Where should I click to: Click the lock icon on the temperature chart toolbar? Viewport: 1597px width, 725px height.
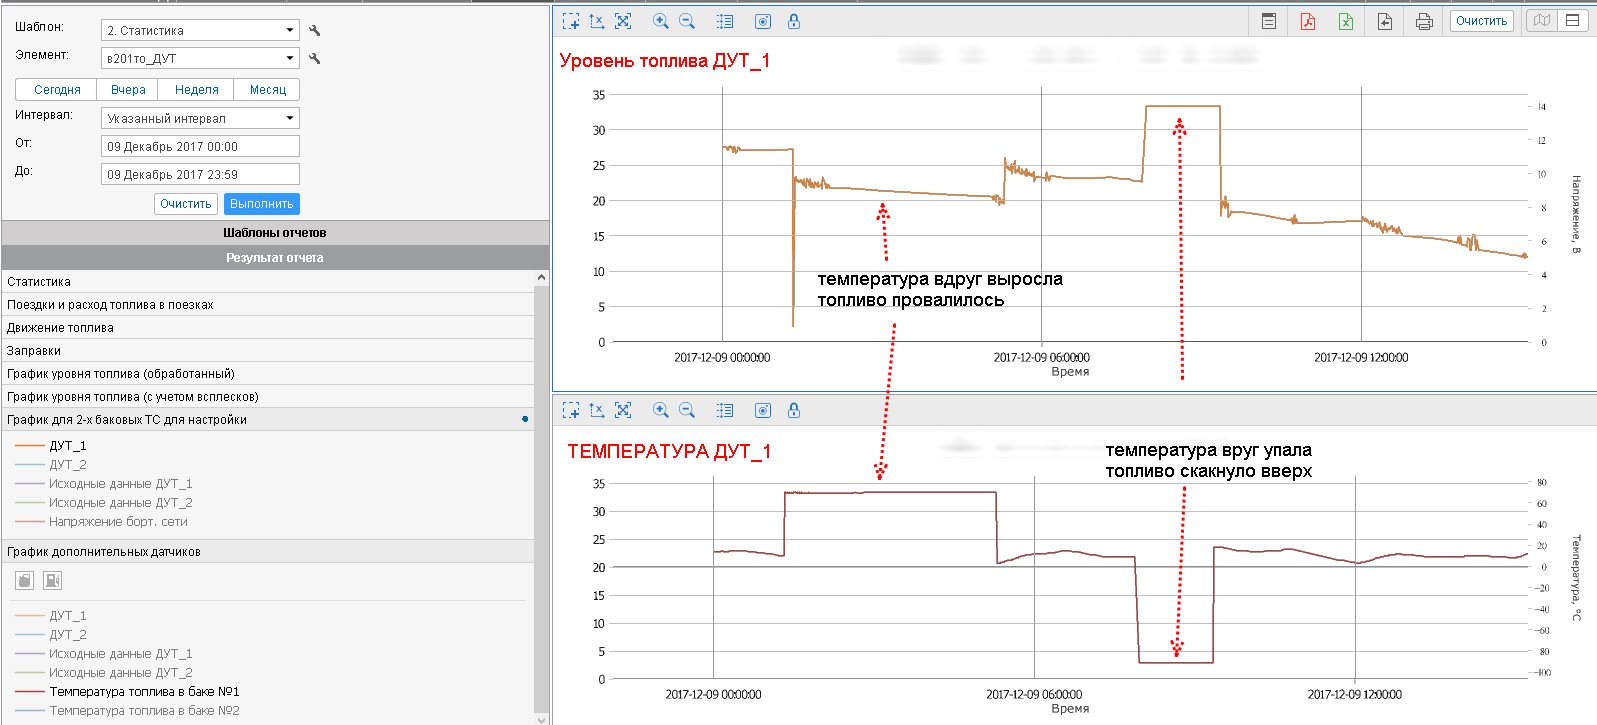(x=794, y=410)
